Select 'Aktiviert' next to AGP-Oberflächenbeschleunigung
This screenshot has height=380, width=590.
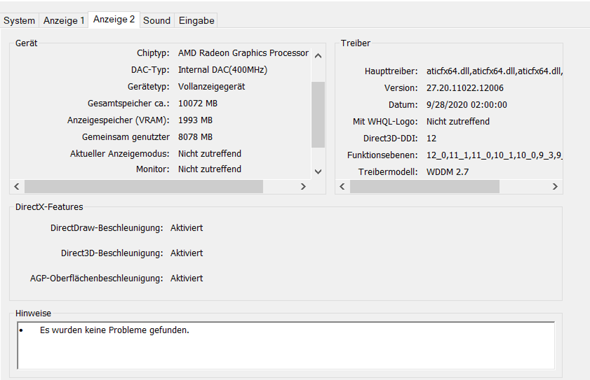pyautogui.click(x=187, y=278)
